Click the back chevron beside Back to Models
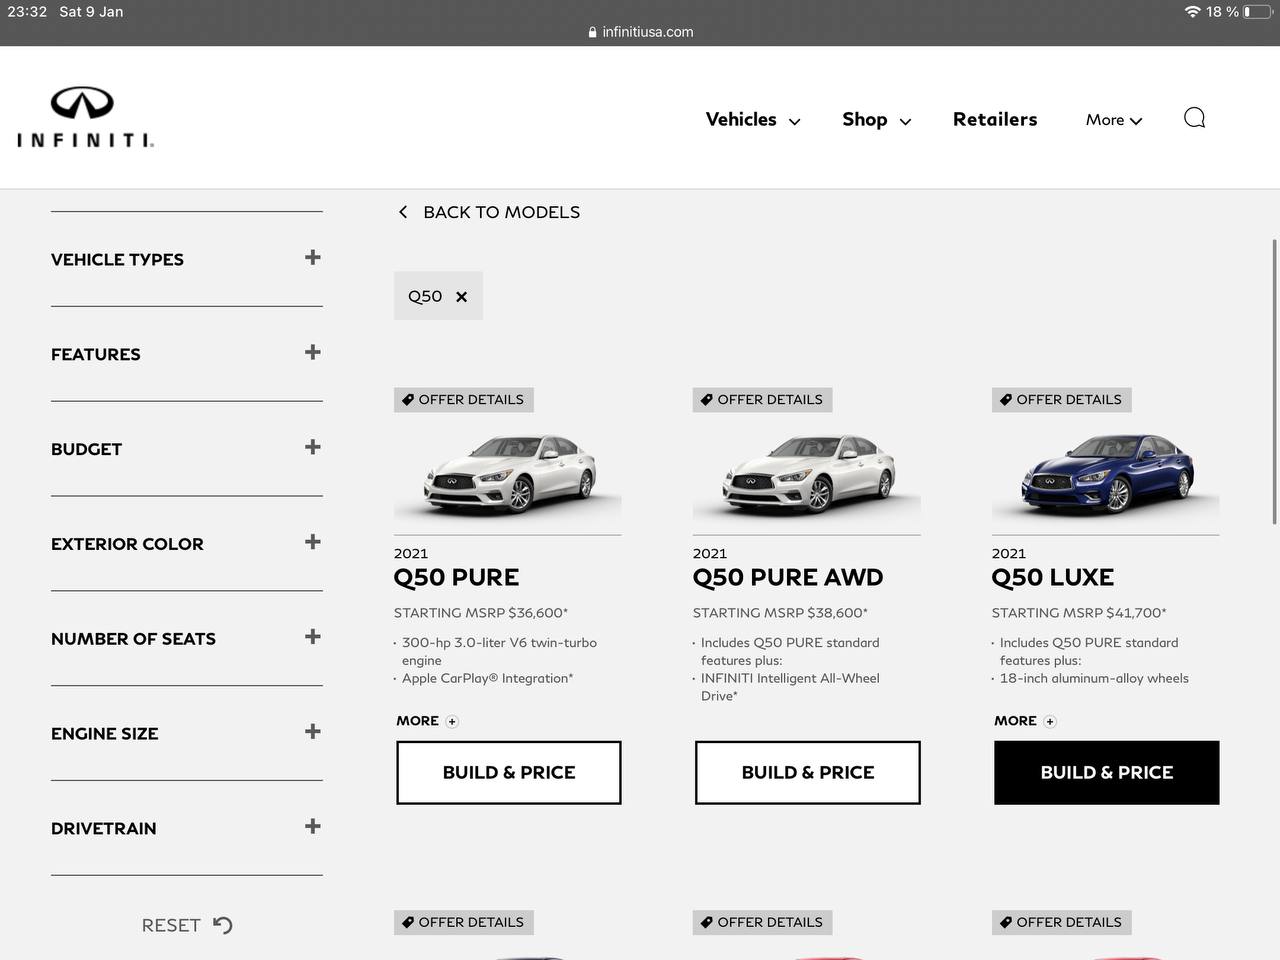1280x960 pixels. click(x=403, y=212)
